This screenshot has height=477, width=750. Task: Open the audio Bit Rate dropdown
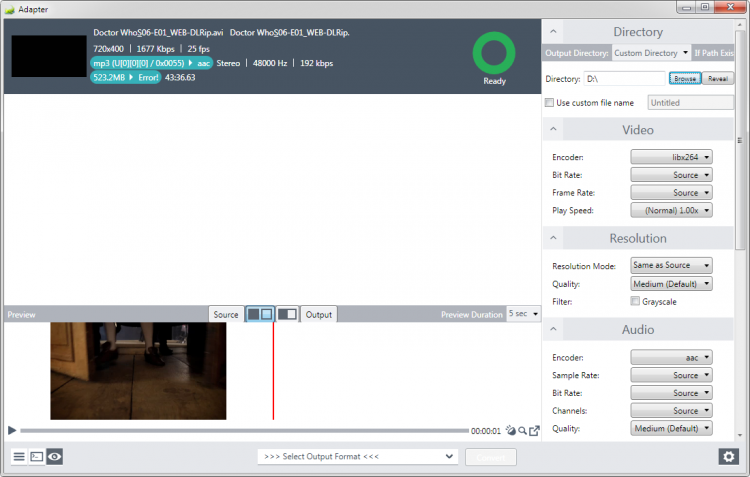pyautogui.click(x=672, y=393)
